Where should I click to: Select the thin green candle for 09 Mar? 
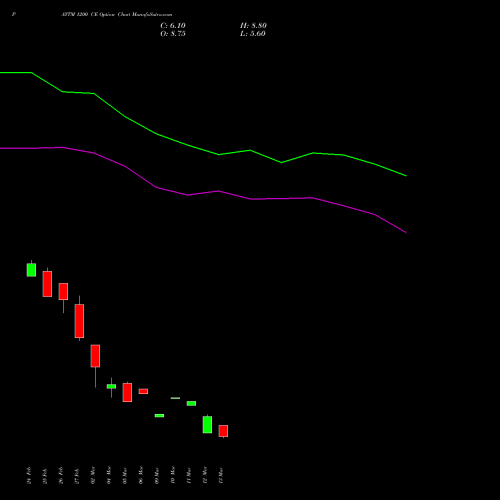159,415
